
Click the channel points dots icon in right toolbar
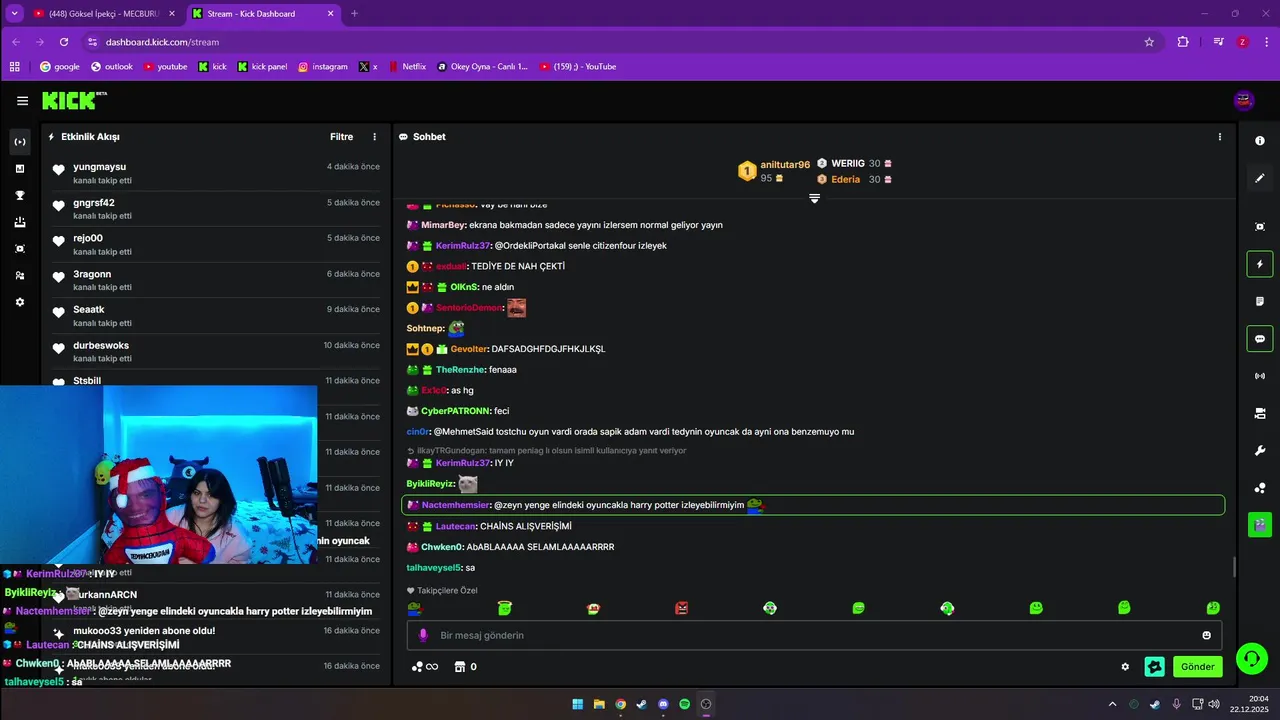[1260, 487]
